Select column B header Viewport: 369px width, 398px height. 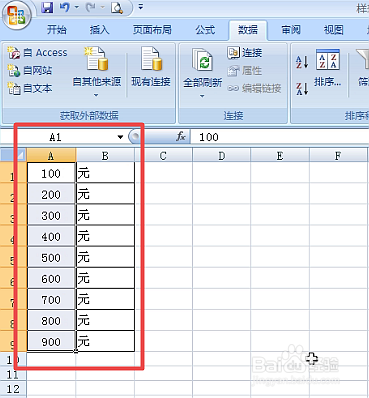click(x=105, y=156)
